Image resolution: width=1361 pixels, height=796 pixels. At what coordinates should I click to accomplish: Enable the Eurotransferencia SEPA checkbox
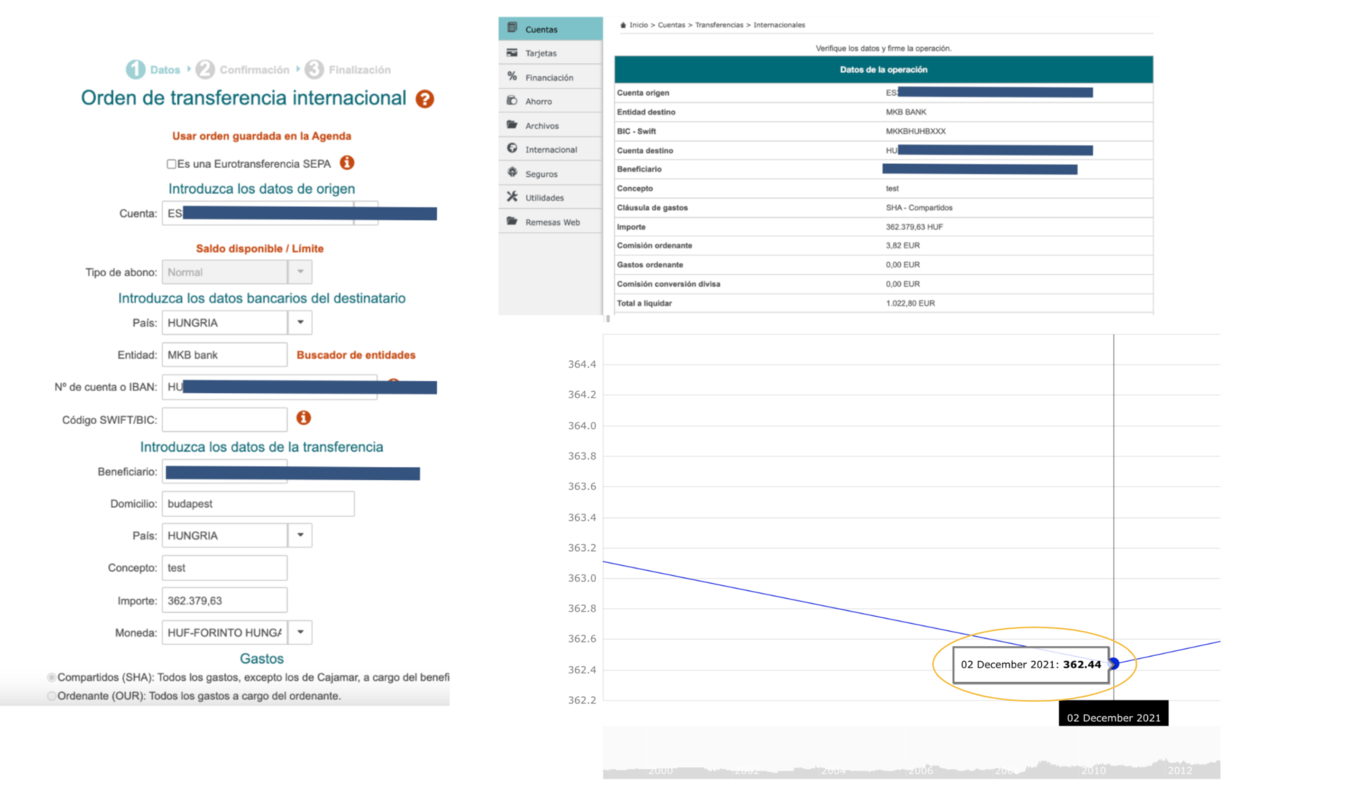pyautogui.click(x=172, y=163)
